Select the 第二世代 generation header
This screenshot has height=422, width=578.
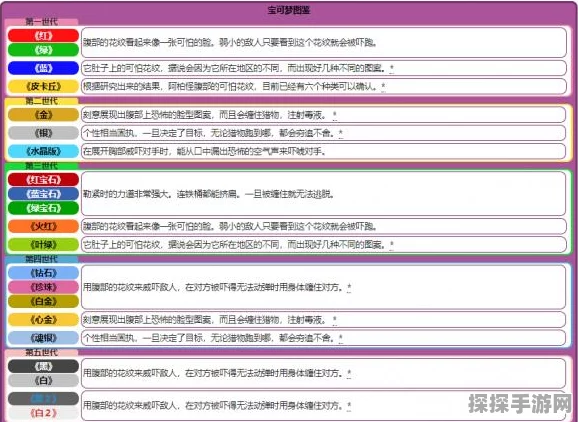click(x=41, y=101)
